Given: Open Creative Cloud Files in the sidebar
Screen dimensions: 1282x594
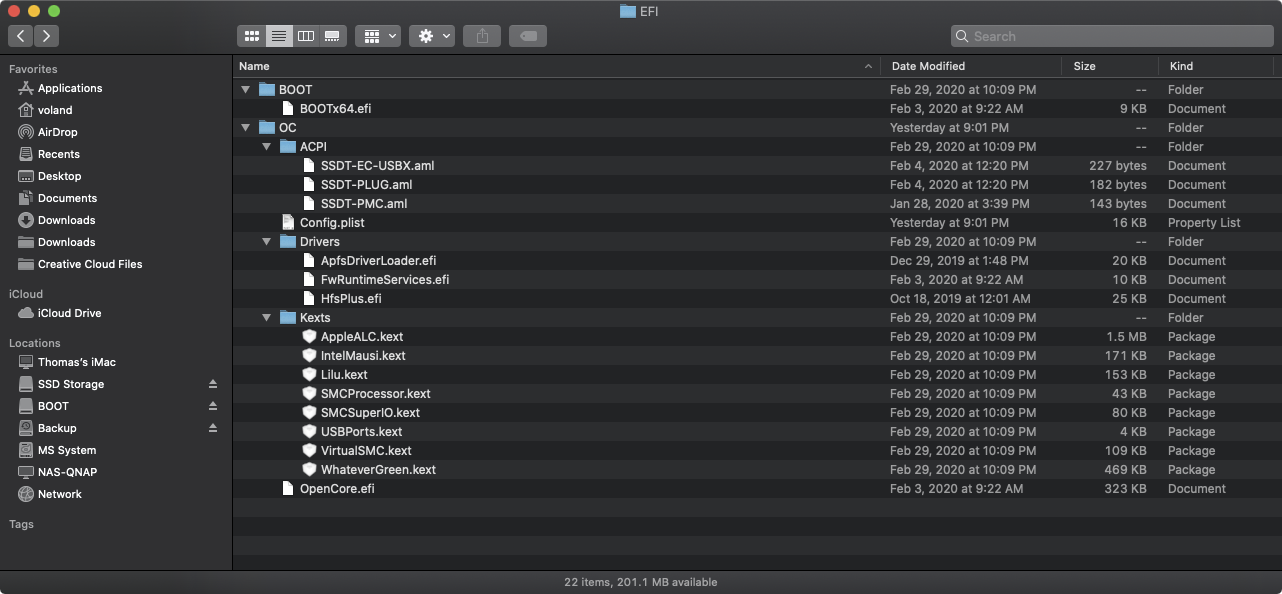Looking at the screenshot, I should (x=90, y=264).
